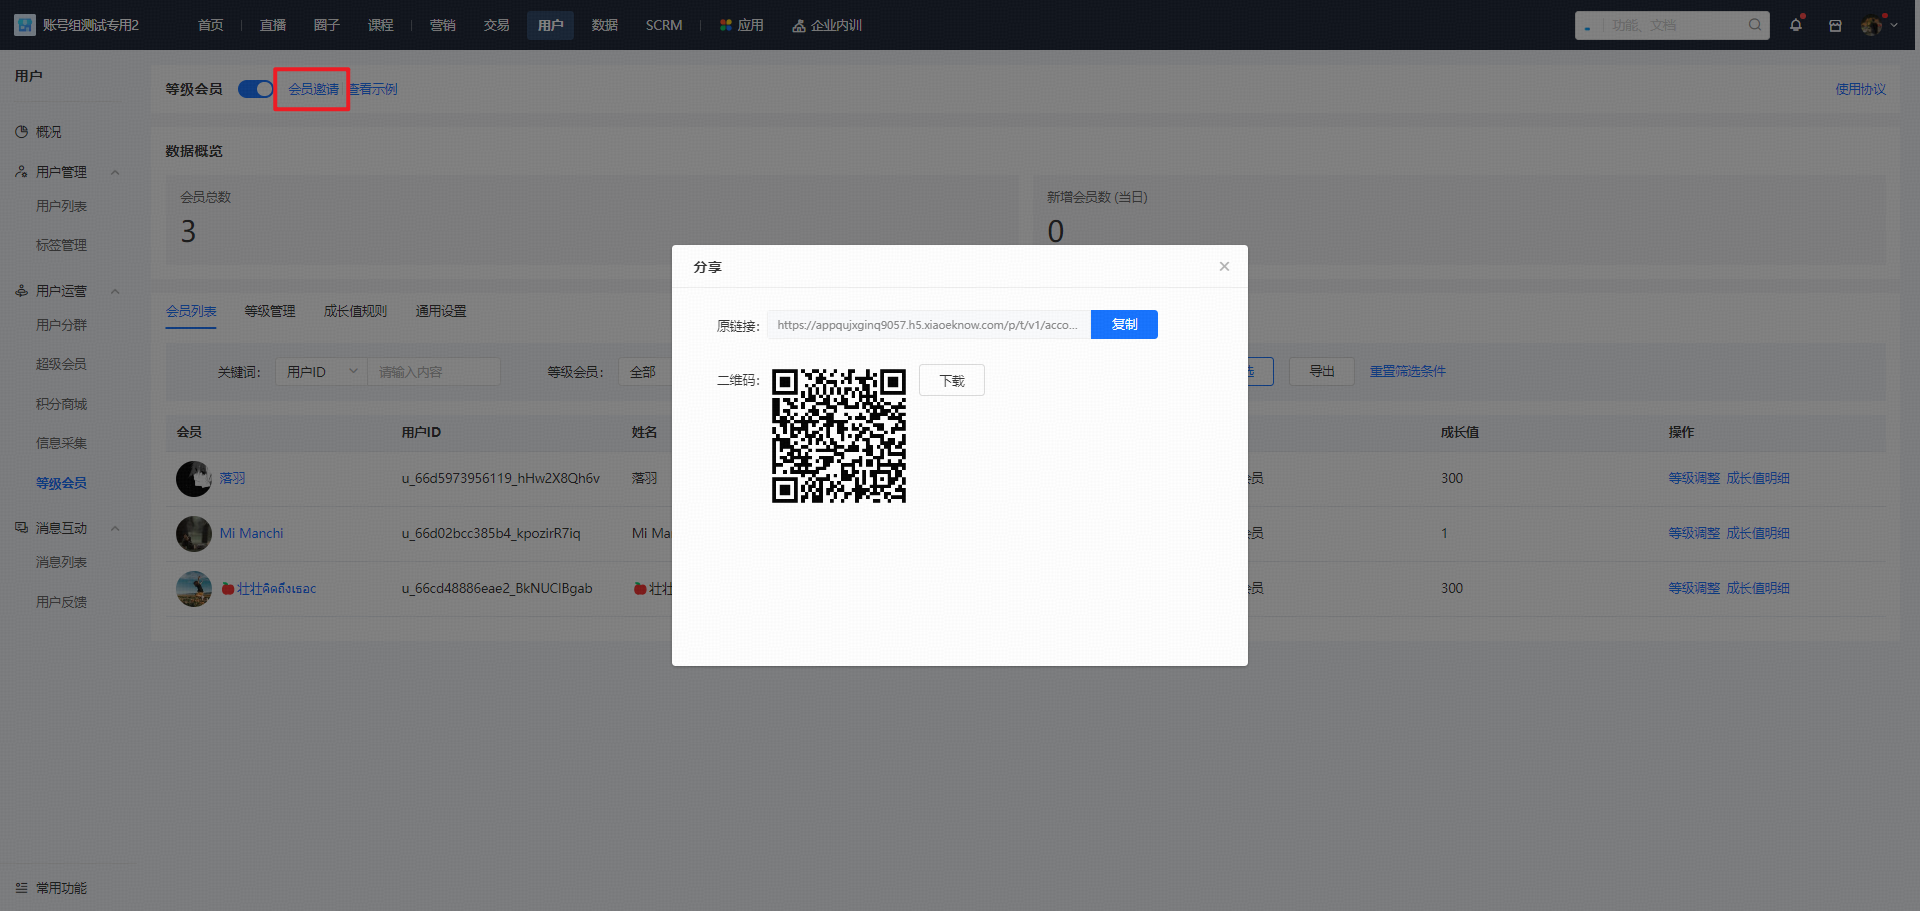Close the 分享 share dialog
This screenshot has height=911, width=1920.
1224,266
